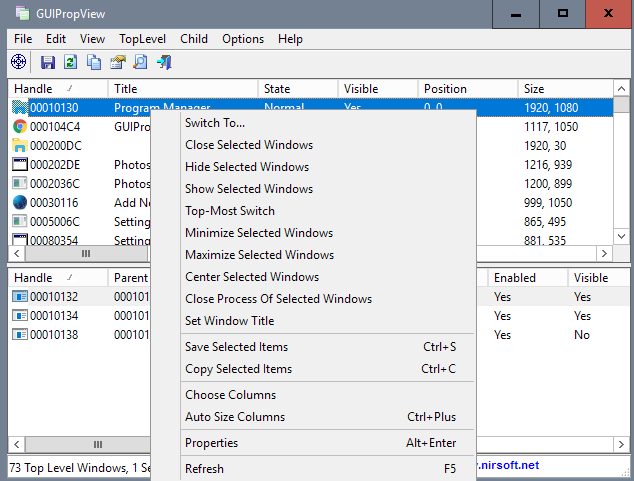This screenshot has height=481, width=634.
Task: Sort child list by Handle column header
Action: point(58,278)
